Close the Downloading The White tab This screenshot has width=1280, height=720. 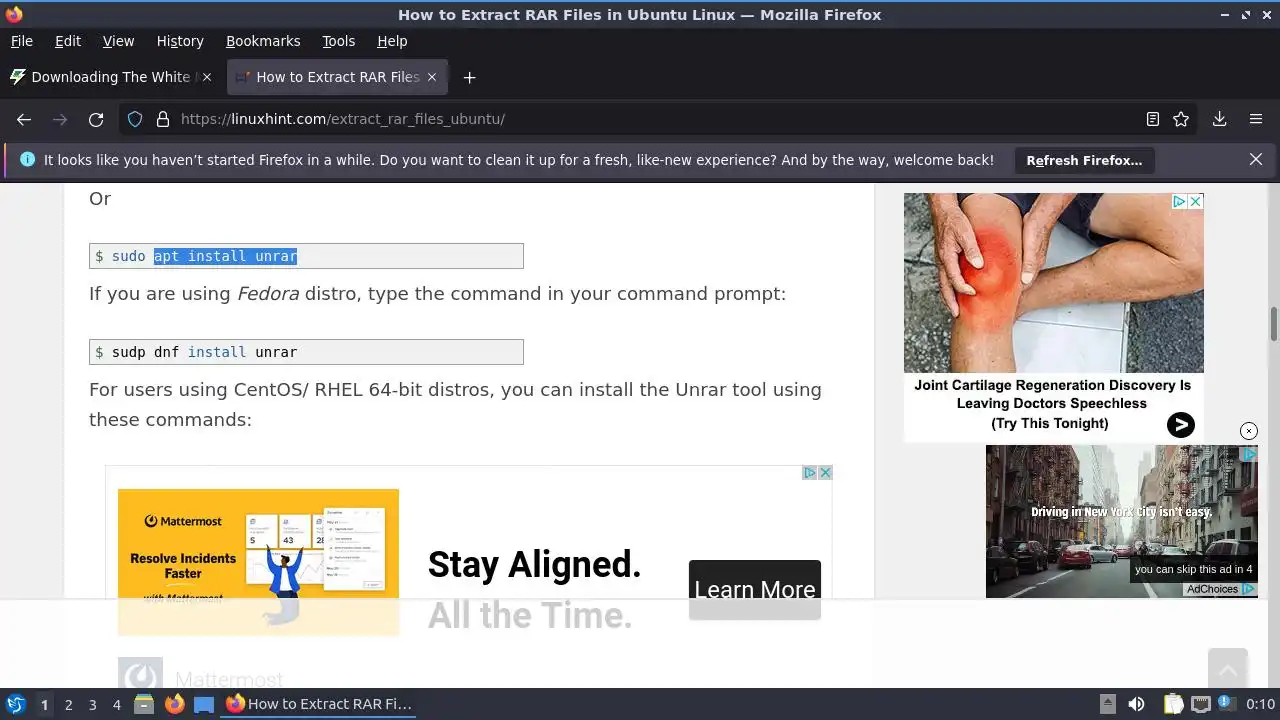207,77
